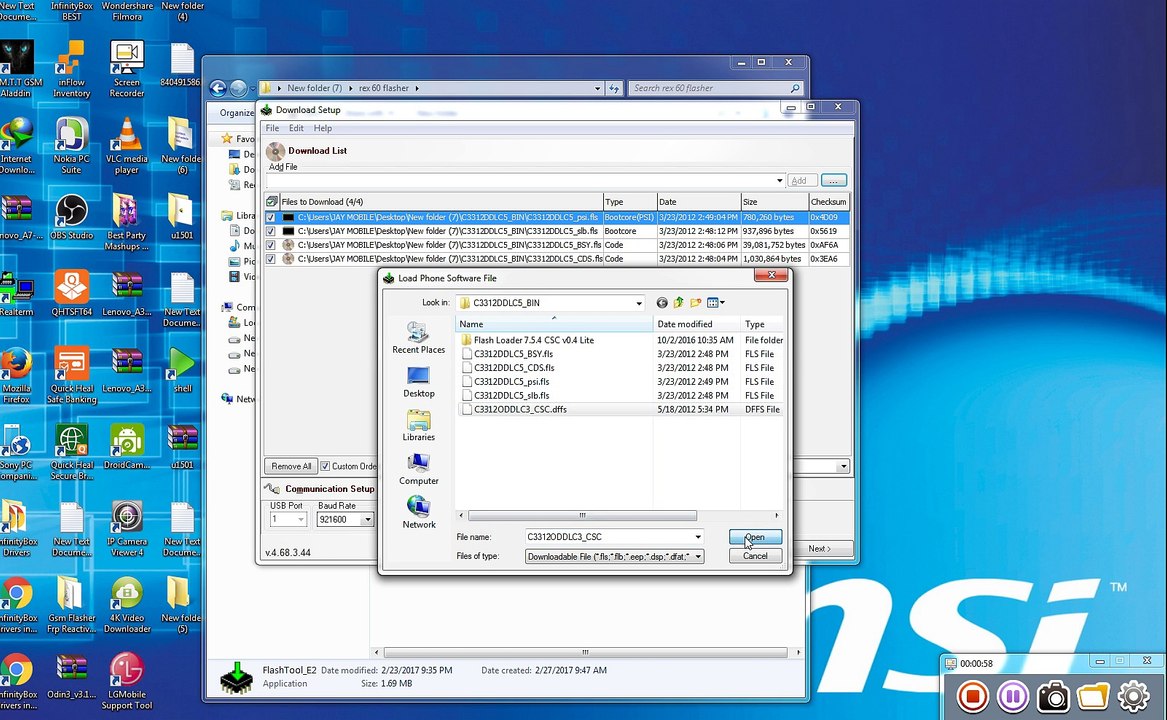The height and width of the screenshot is (720, 1167).
Task: Click Back arrow in Explorer window
Action: coord(217,89)
